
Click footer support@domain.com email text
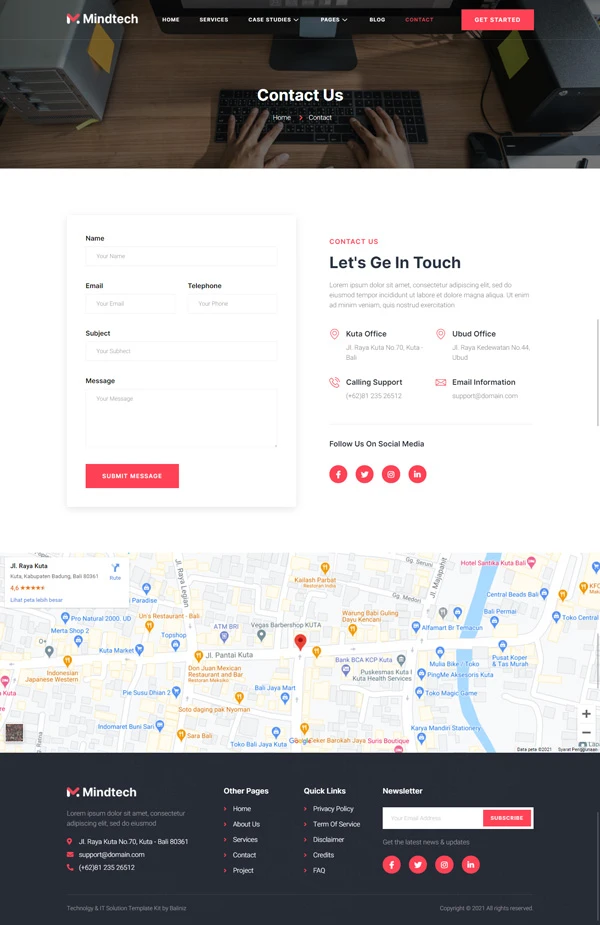[x=112, y=854]
